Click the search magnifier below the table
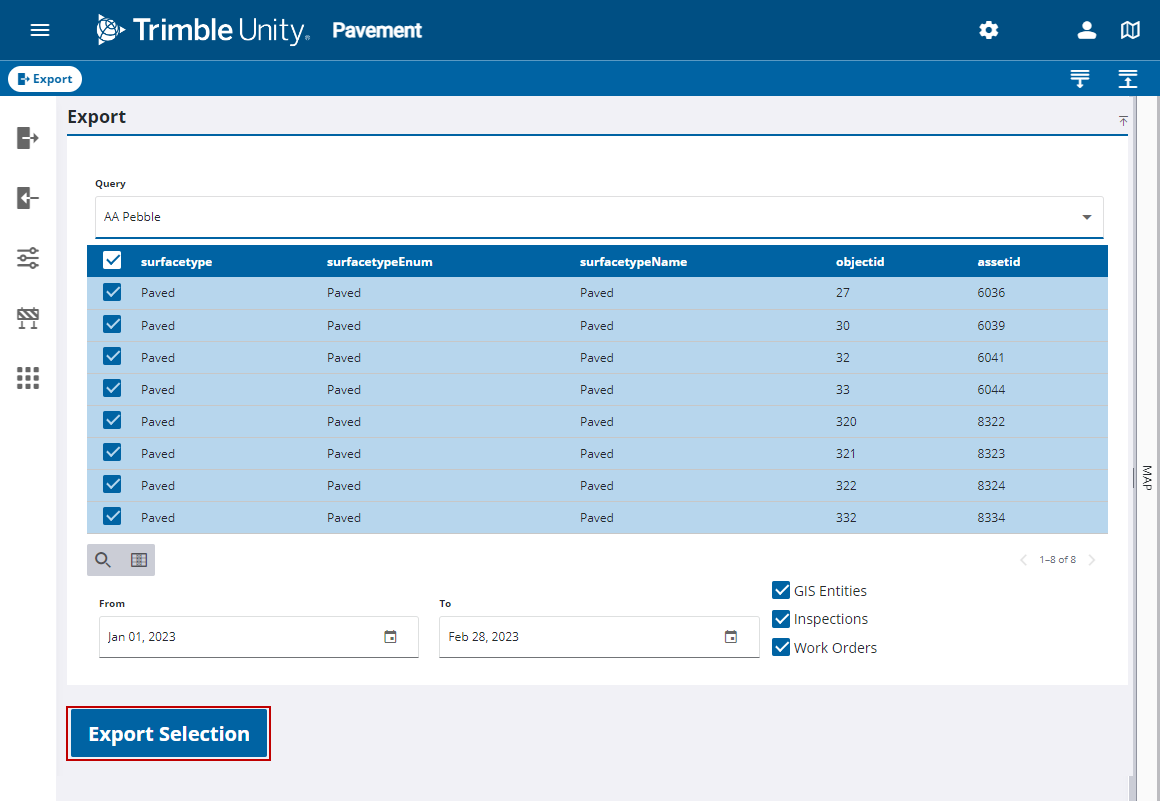Image resolution: width=1160 pixels, height=801 pixels. 104,560
